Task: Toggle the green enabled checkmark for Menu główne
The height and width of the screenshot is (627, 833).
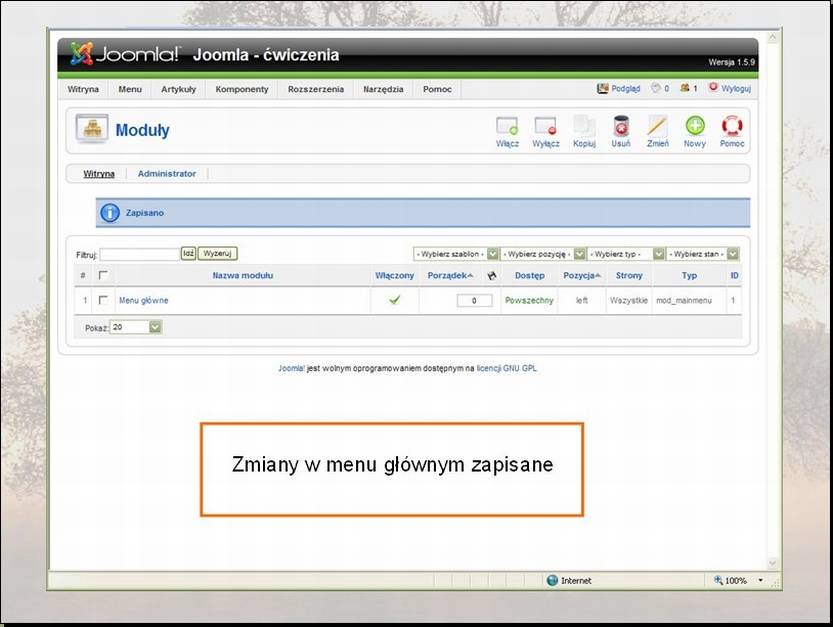Action: click(394, 300)
